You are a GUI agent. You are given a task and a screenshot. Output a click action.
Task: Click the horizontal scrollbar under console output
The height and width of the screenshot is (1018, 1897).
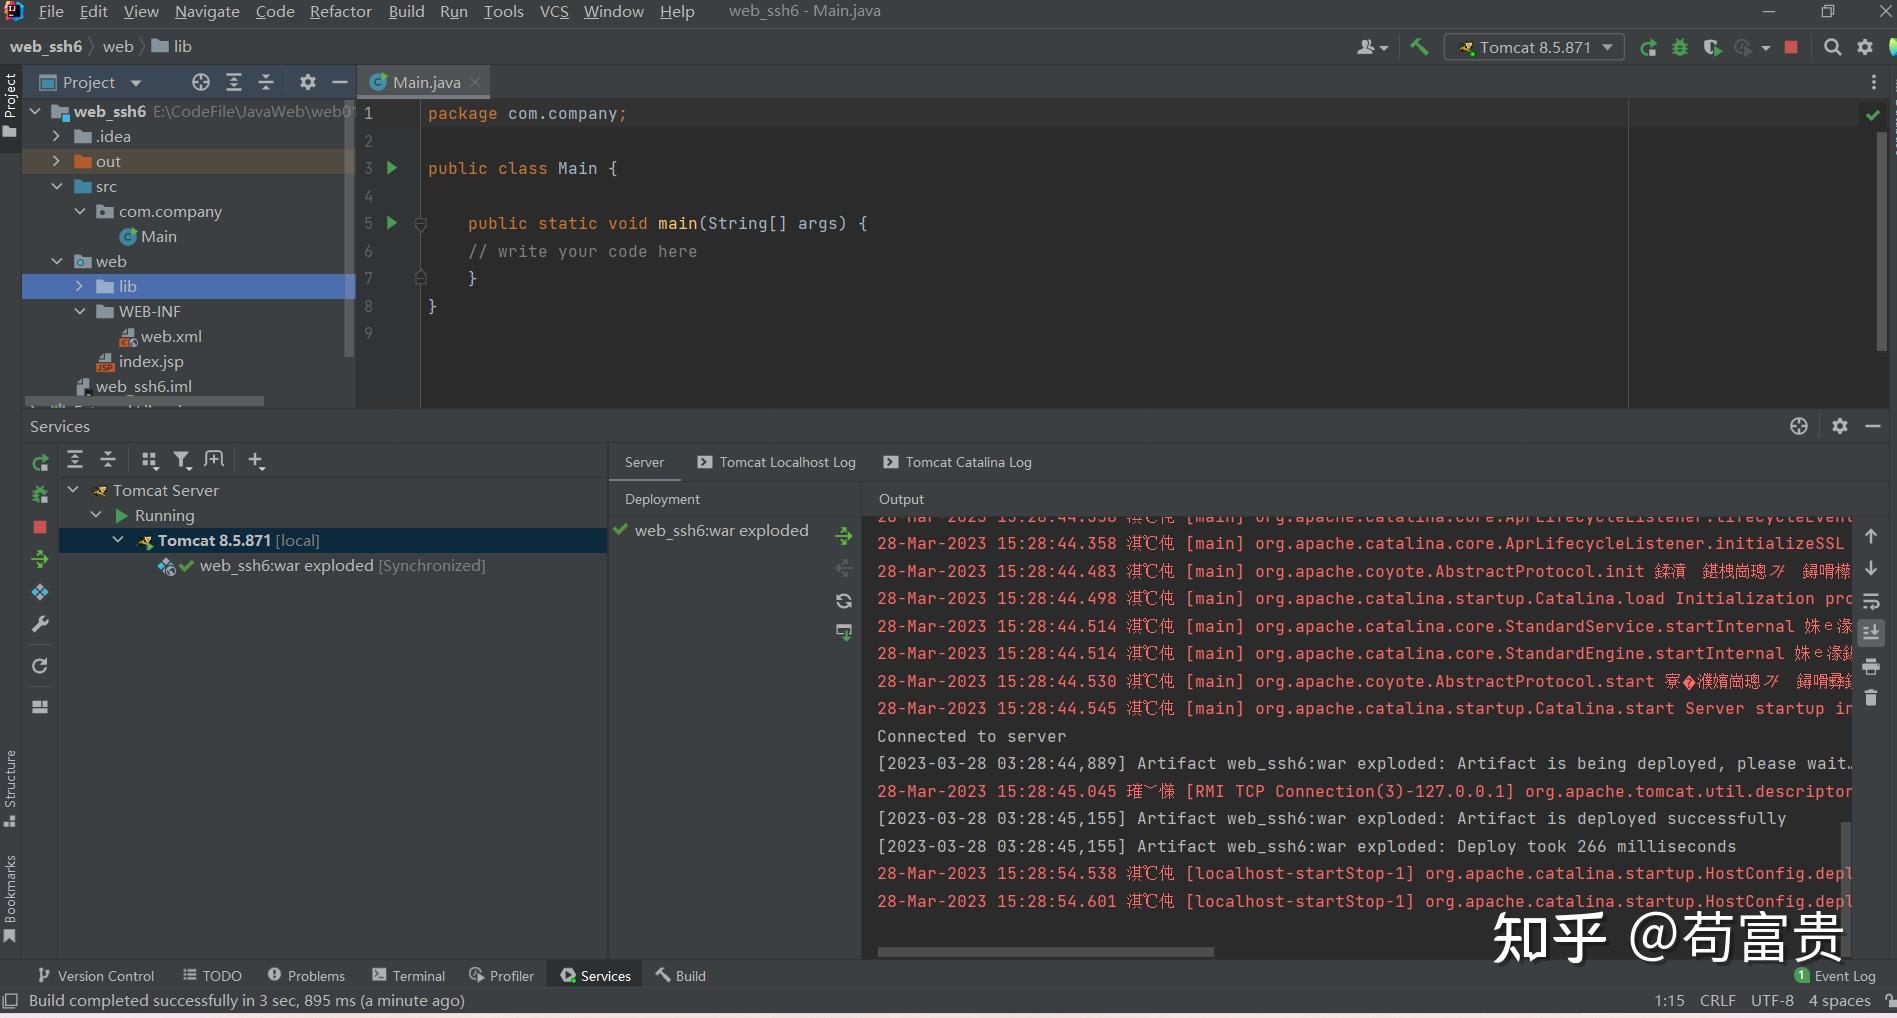[1045, 952]
